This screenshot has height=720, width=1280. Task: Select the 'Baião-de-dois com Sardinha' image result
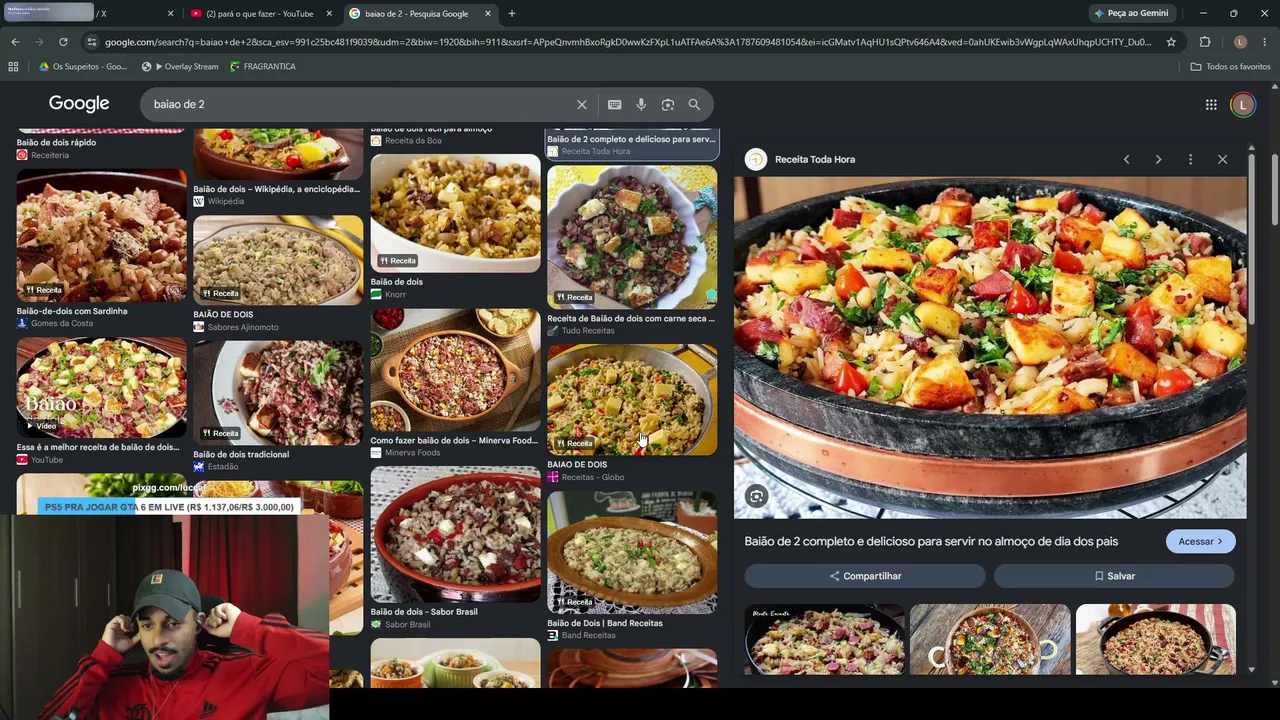(101, 236)
